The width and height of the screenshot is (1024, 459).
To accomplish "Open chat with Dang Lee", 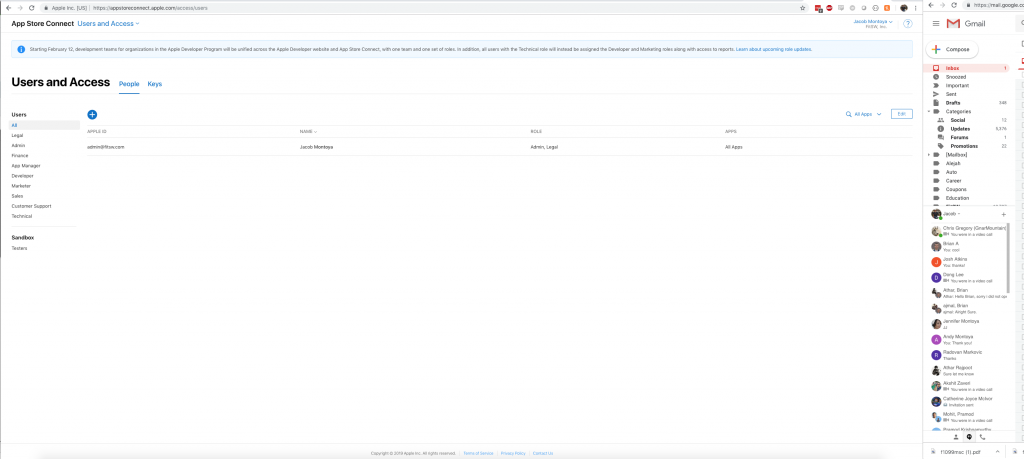I will pos(968,277).
